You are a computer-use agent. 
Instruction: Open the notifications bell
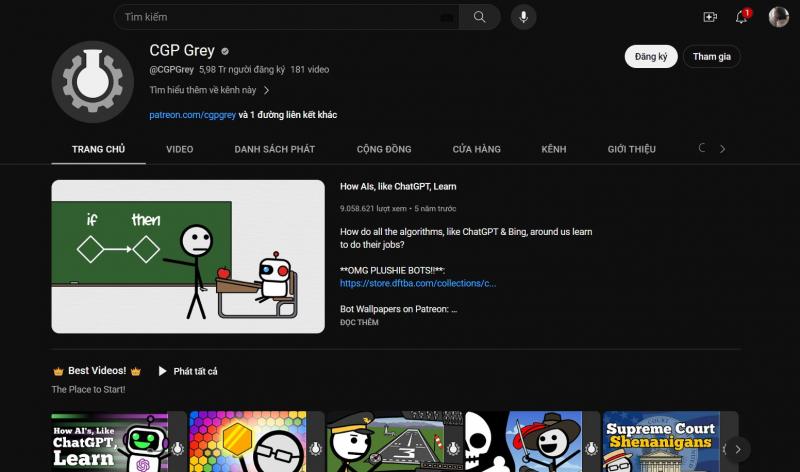[x=741, y=17]
